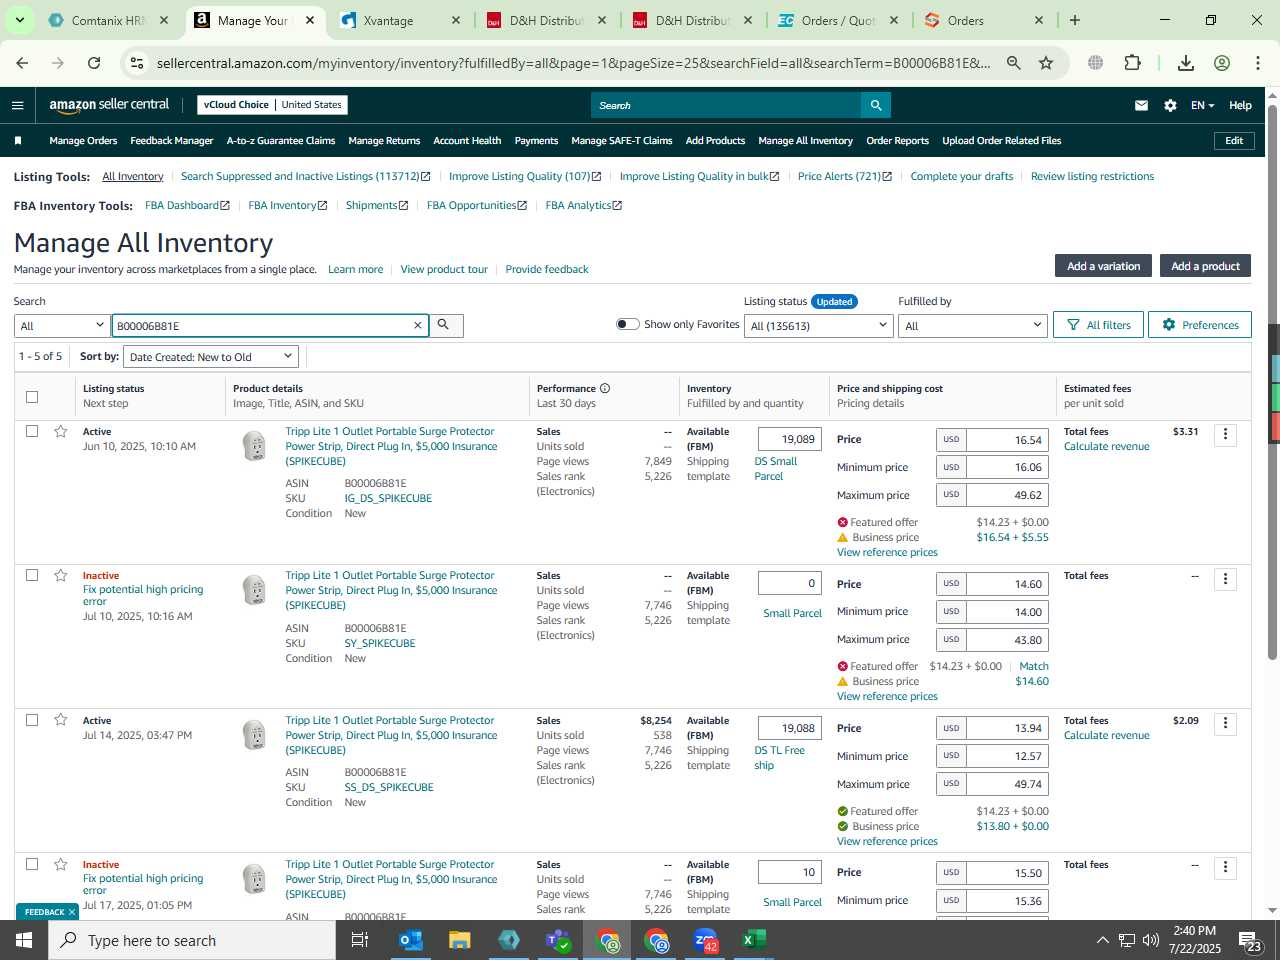This screenshot has width=1280, height=960.
Task: Open Chrome extensions puzzle icon
Action: (1133, 63)
